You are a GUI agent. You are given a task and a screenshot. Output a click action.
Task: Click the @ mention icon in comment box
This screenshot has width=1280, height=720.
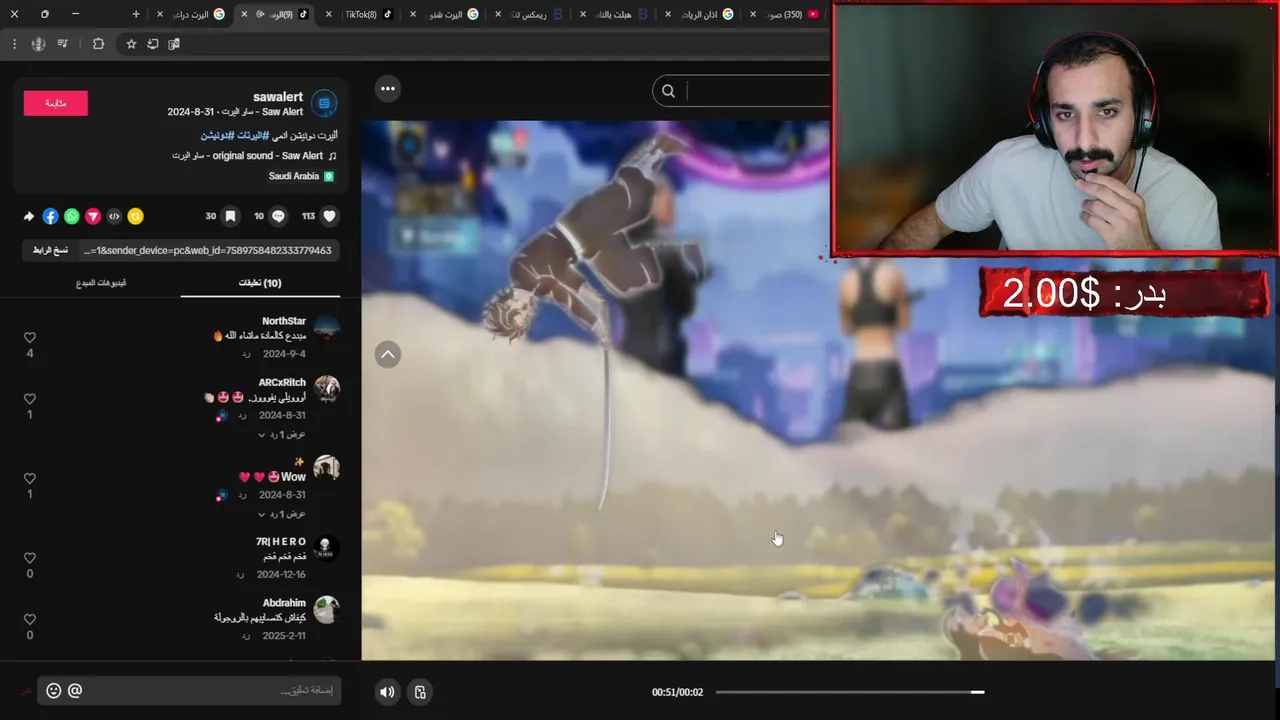pyautogui.click(x=75, y=690)
